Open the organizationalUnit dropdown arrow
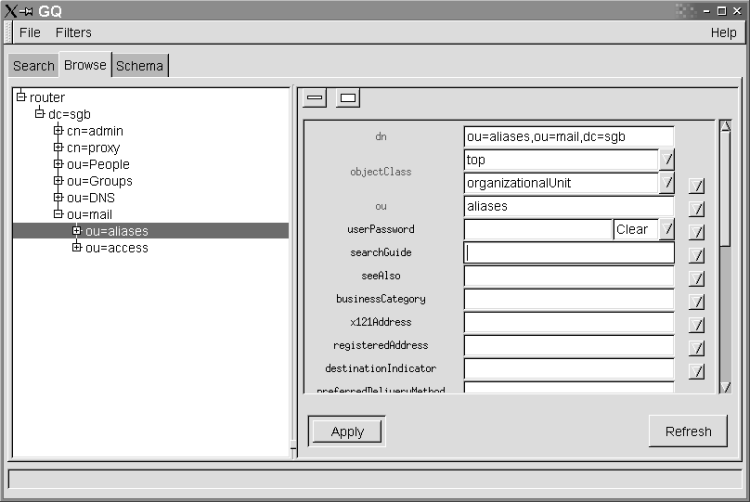Image resolution: width=750 pixels, height=502 pixels. 668,182
